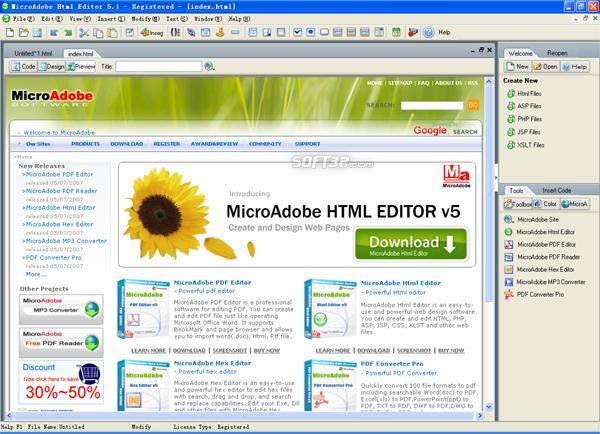600x434 pixels.
Task: Click the green calendar toolbar icon
Action: [x=396, y=33]
